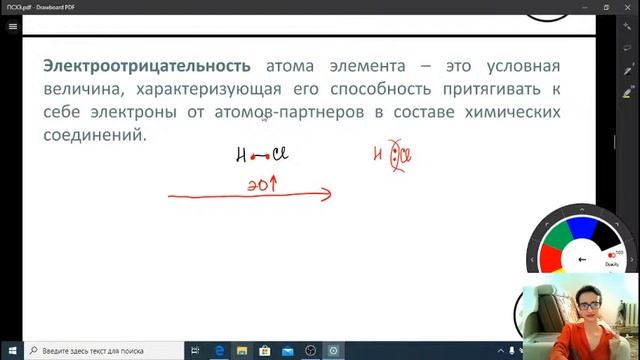Adjust the Opacity control in radial menu

click(x=612, y=259)
